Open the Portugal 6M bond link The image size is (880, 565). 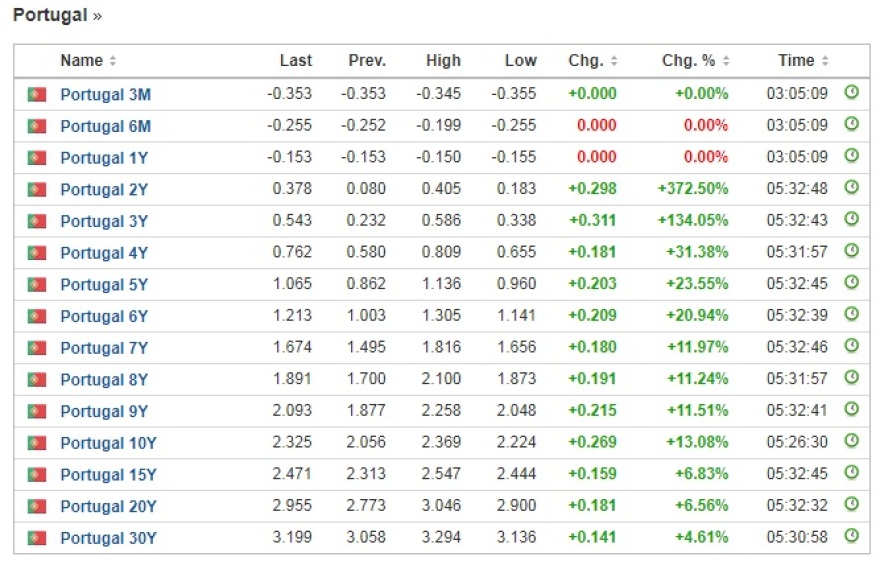coord(105,126)
